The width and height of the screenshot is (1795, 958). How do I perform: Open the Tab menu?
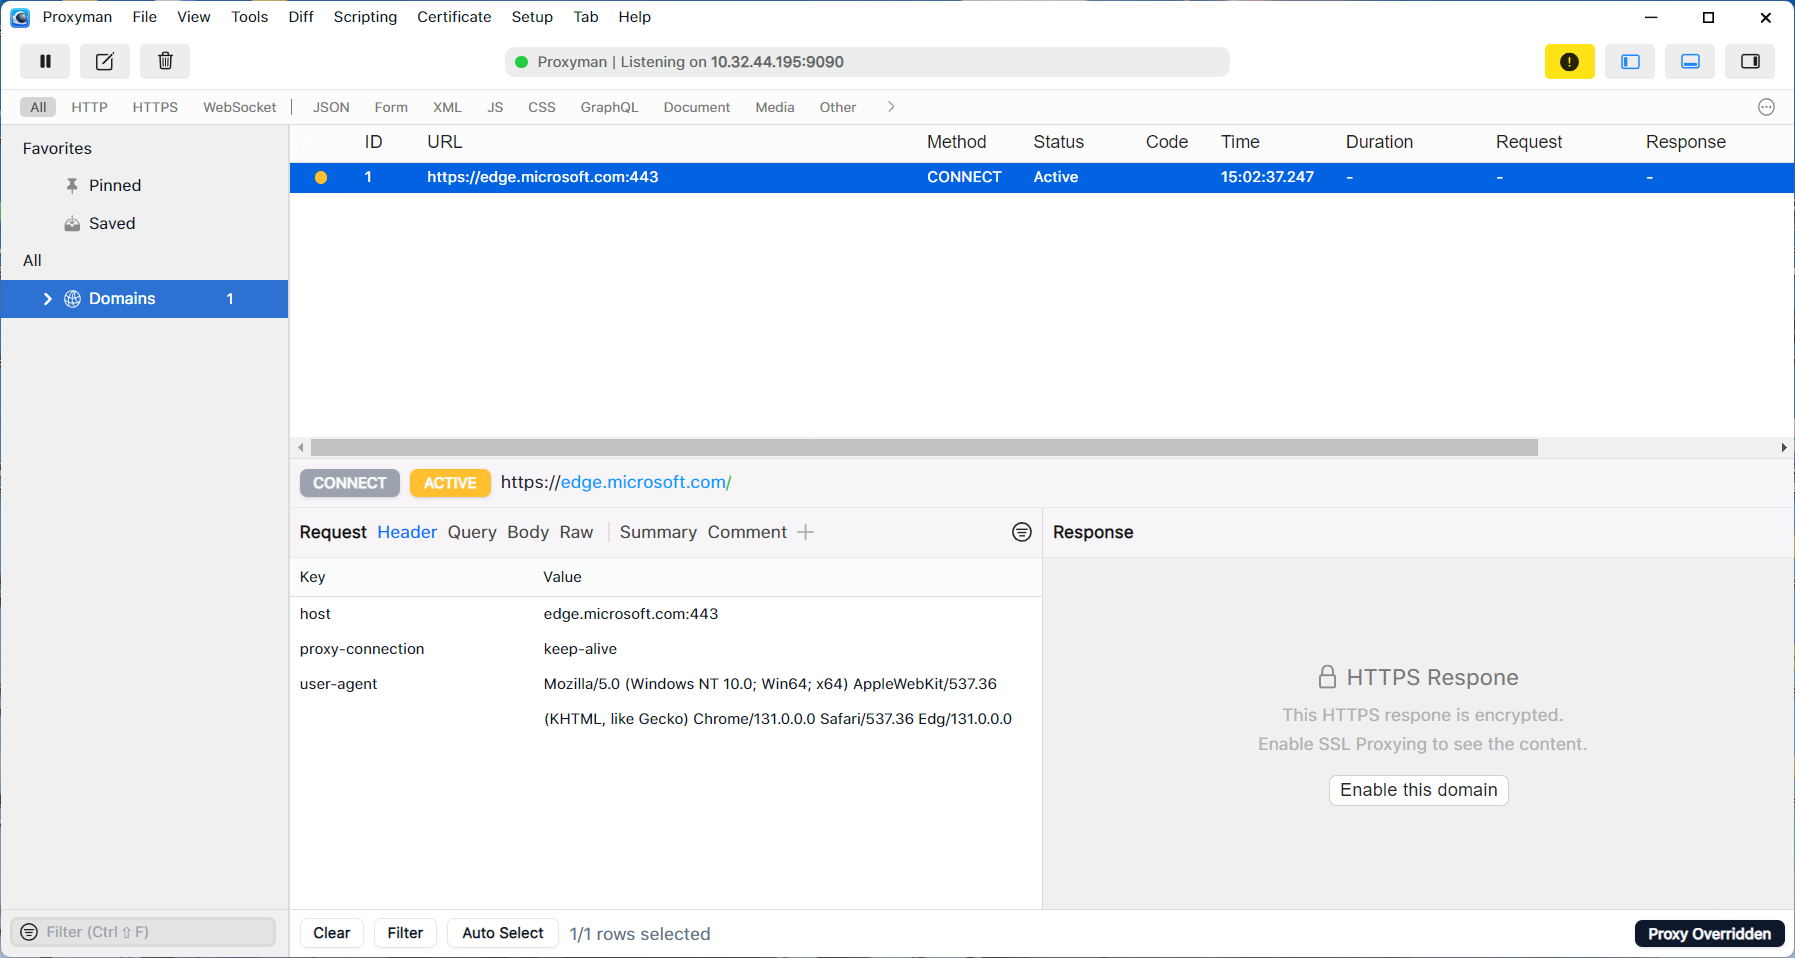[586, 17]
